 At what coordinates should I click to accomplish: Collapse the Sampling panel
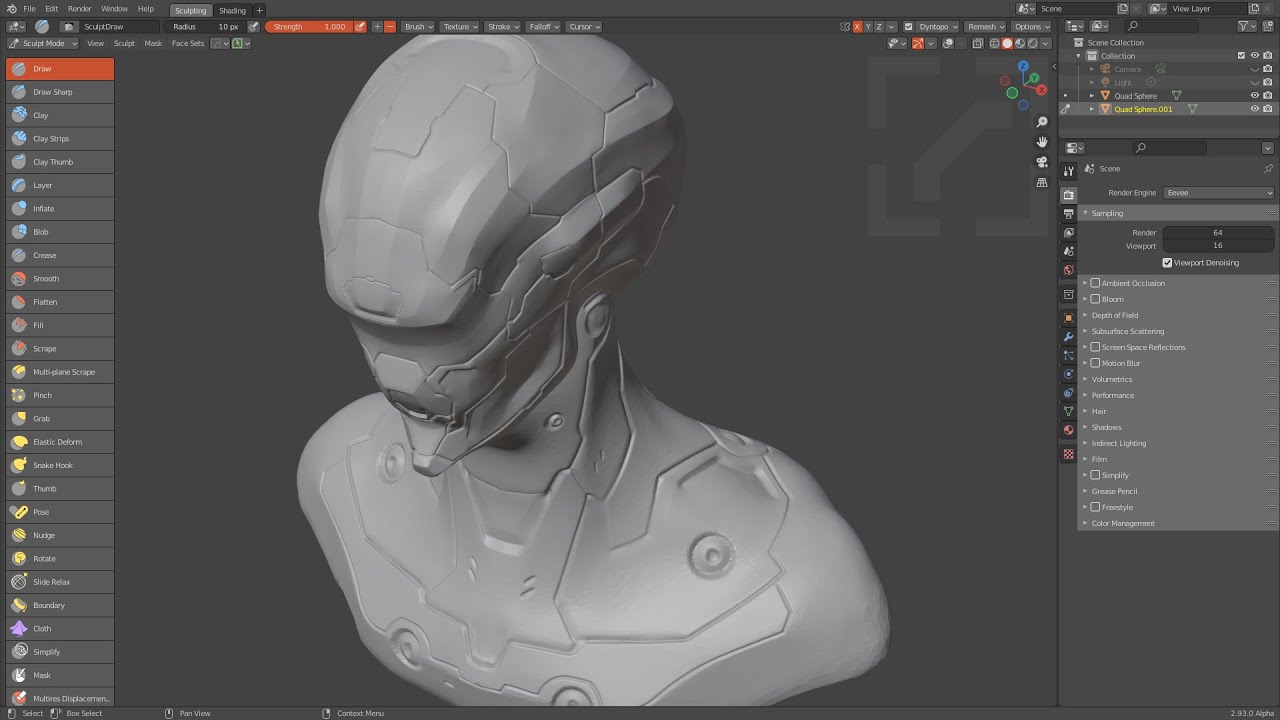click(1107, 213)
